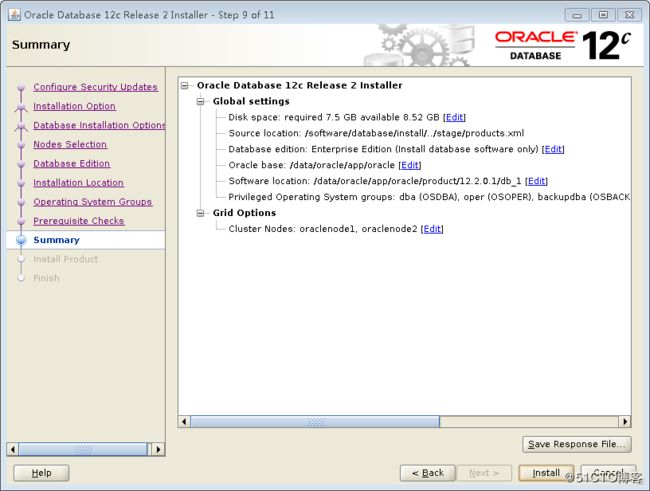Screen dimensions: 650x491
Task: Click the Cancel button
Action: click(x=609, y=473)
